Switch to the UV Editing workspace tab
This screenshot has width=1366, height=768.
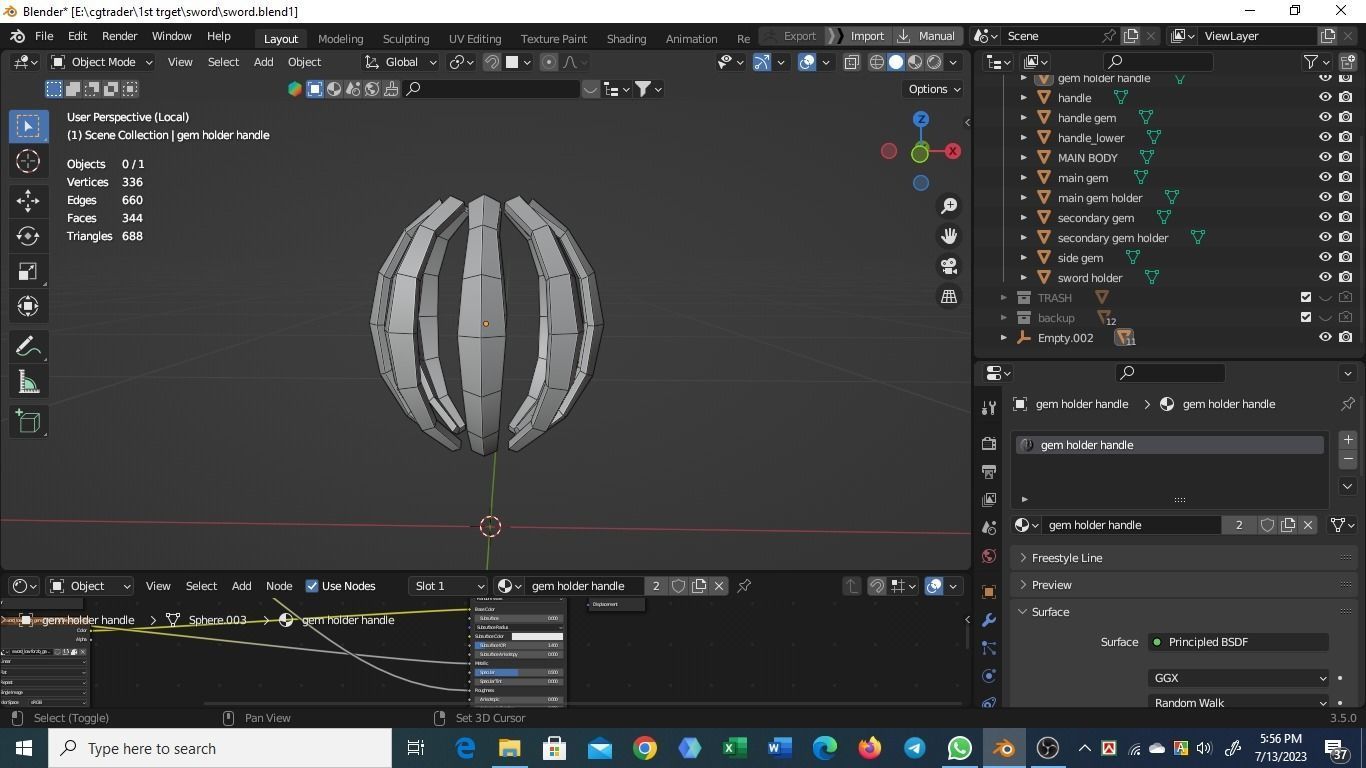click(475, 38)
